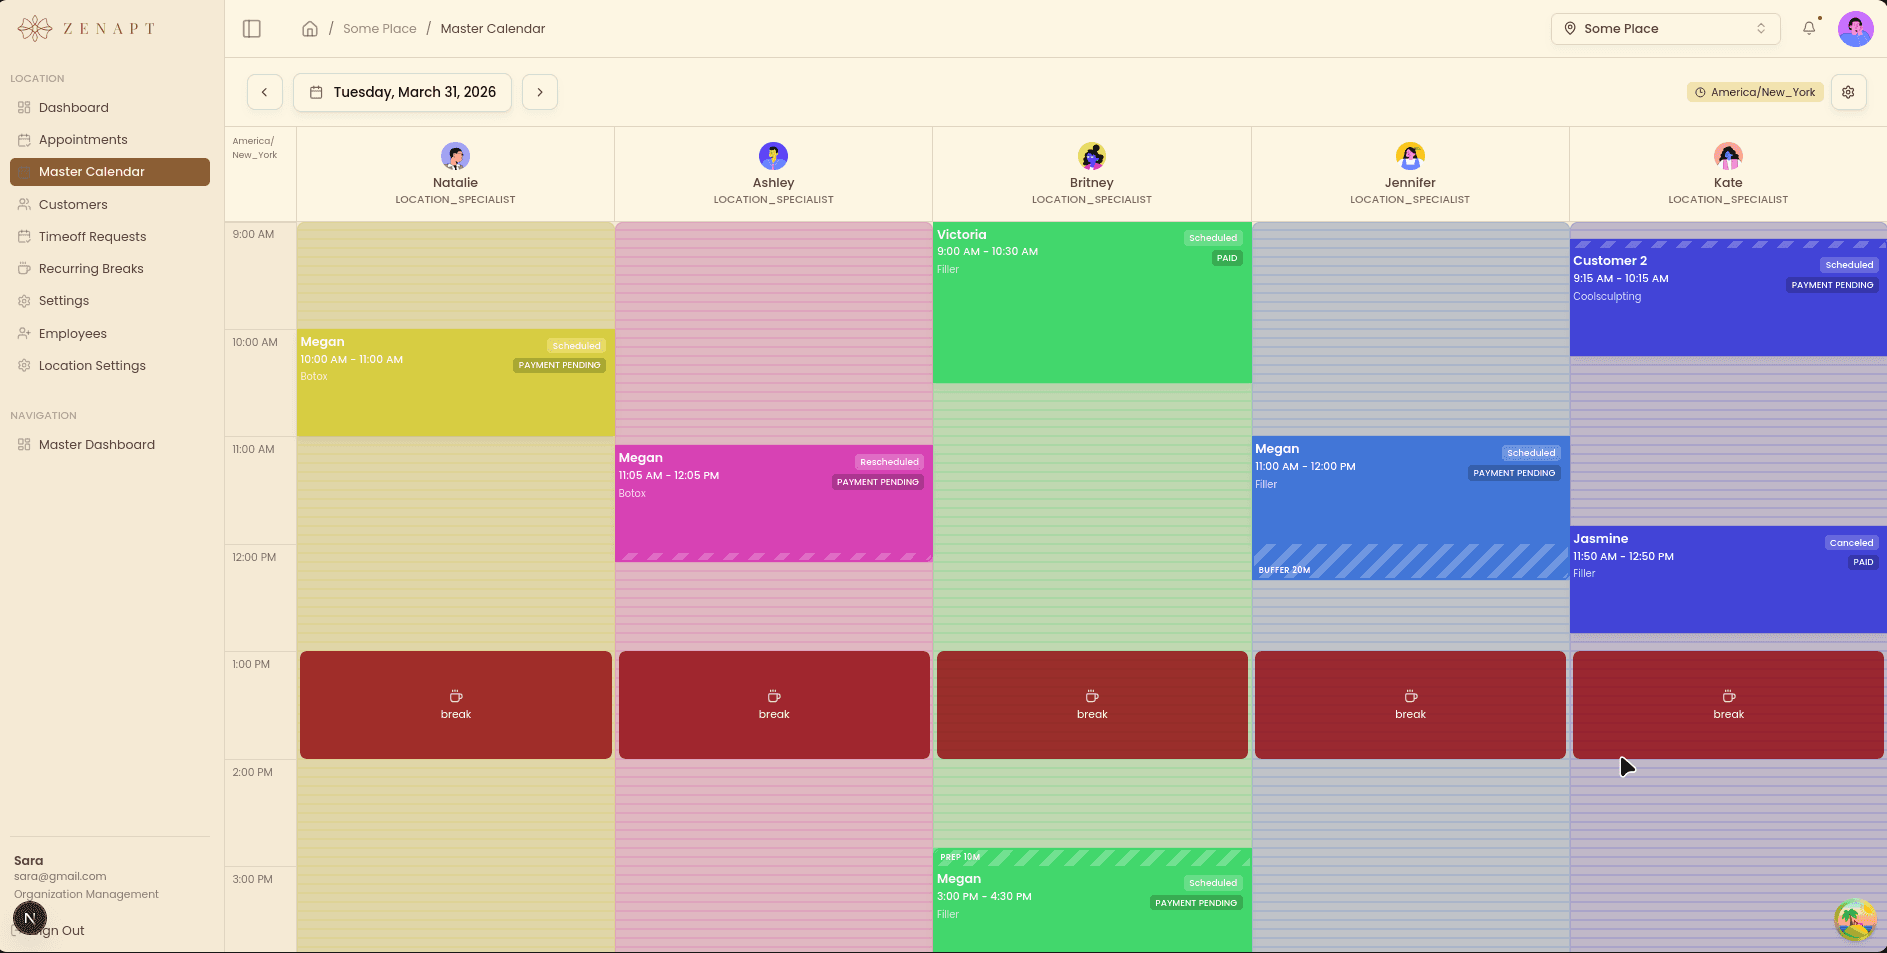Screen dimensions: 1887x953
Task: Open the Some Place location dropdown
Action: coord(1665,28)
